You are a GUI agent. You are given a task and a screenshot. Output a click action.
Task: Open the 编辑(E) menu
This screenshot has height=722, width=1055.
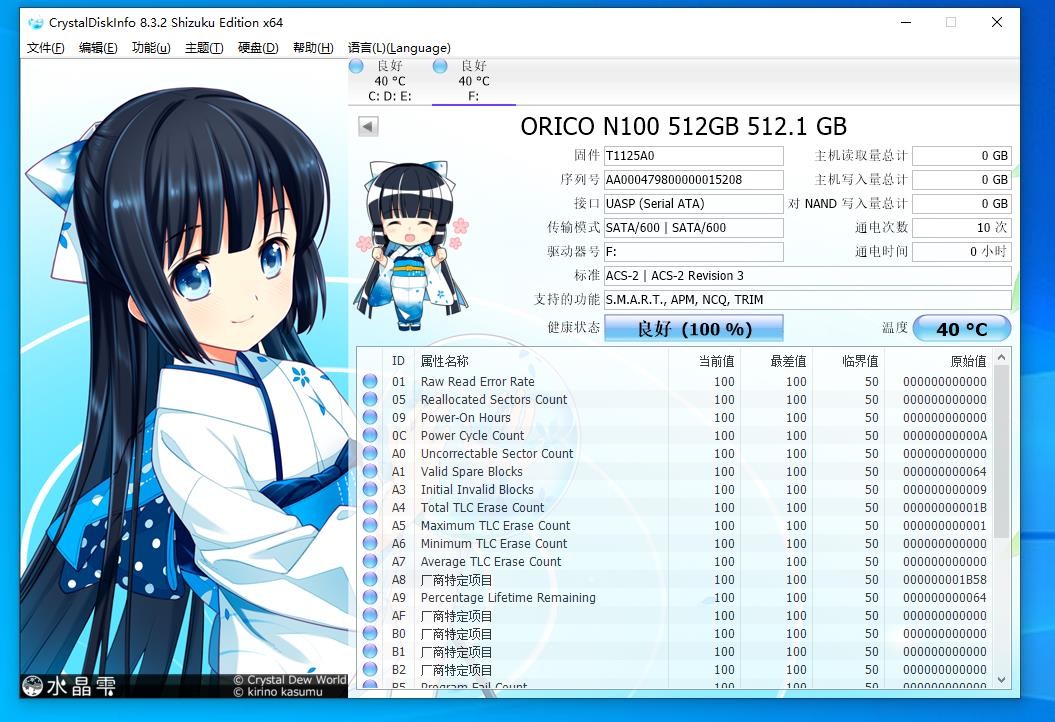pos(98,48)
